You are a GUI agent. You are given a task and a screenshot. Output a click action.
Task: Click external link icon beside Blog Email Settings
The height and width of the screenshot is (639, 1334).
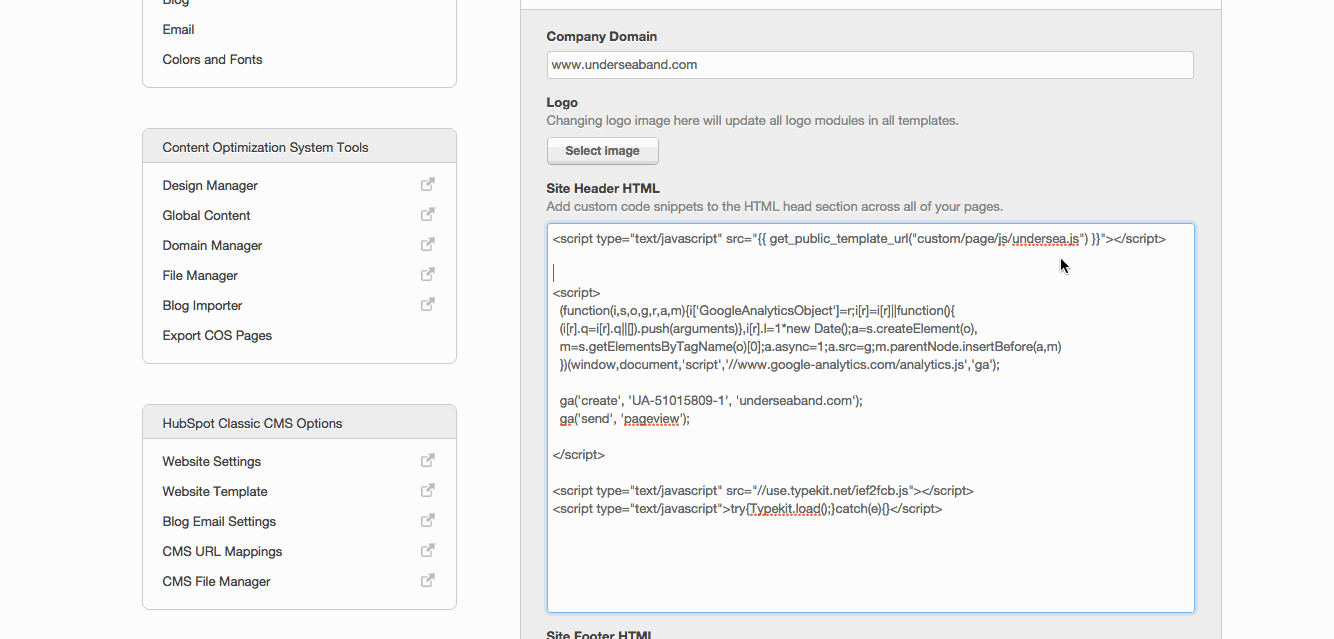click(427, 521)
